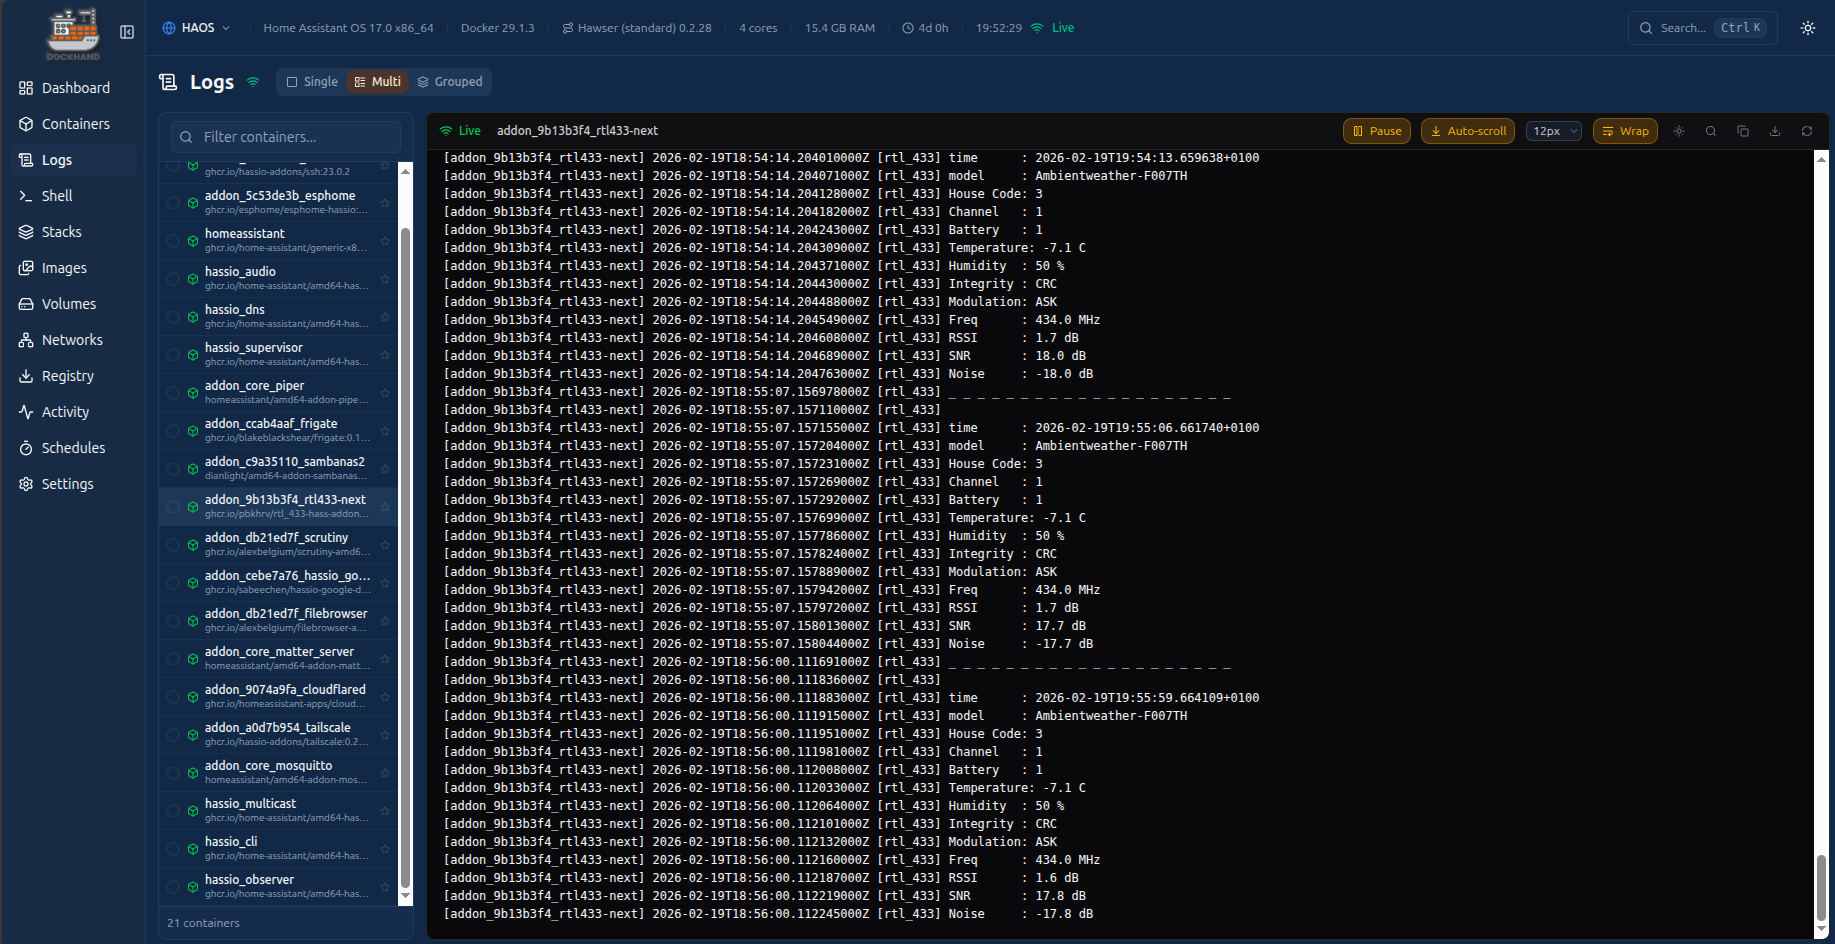Image resolution: width=1835 pixels, height=944 pixels.
Task: Toggle Wrap for log lines
Action: (1625, 131)
